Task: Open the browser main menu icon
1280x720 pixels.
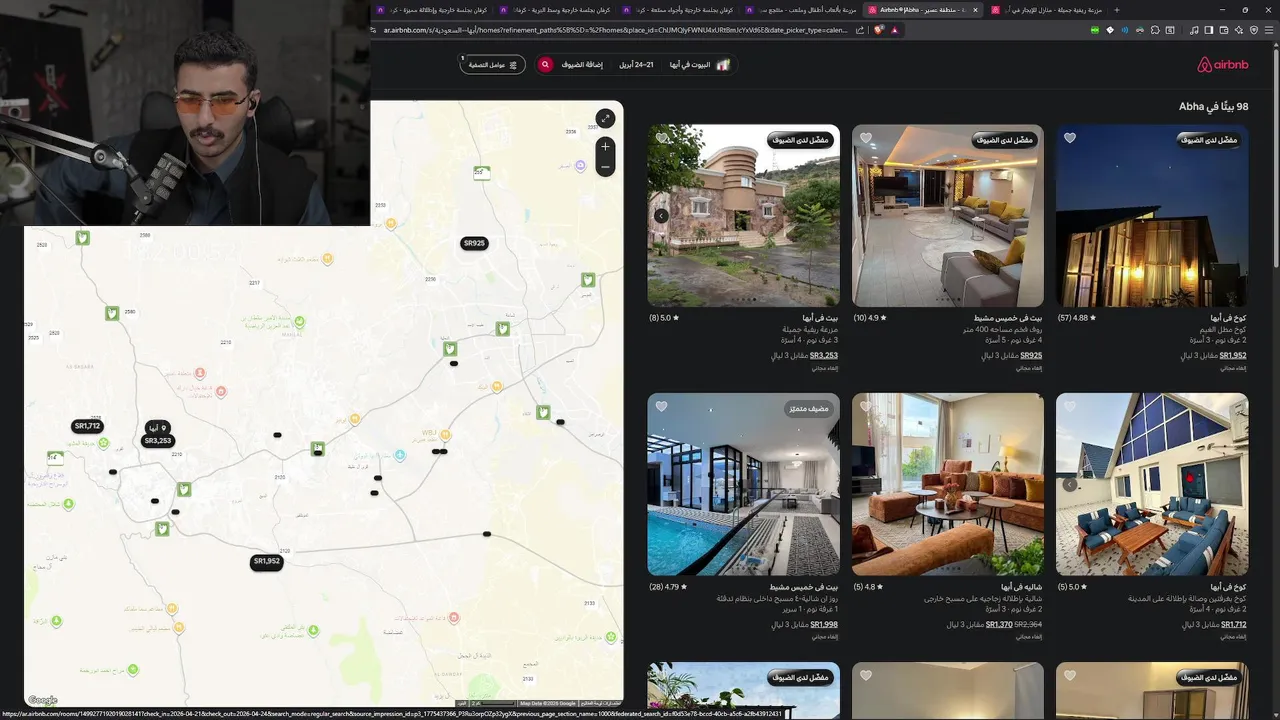Action: click(x=1270, y=30)
